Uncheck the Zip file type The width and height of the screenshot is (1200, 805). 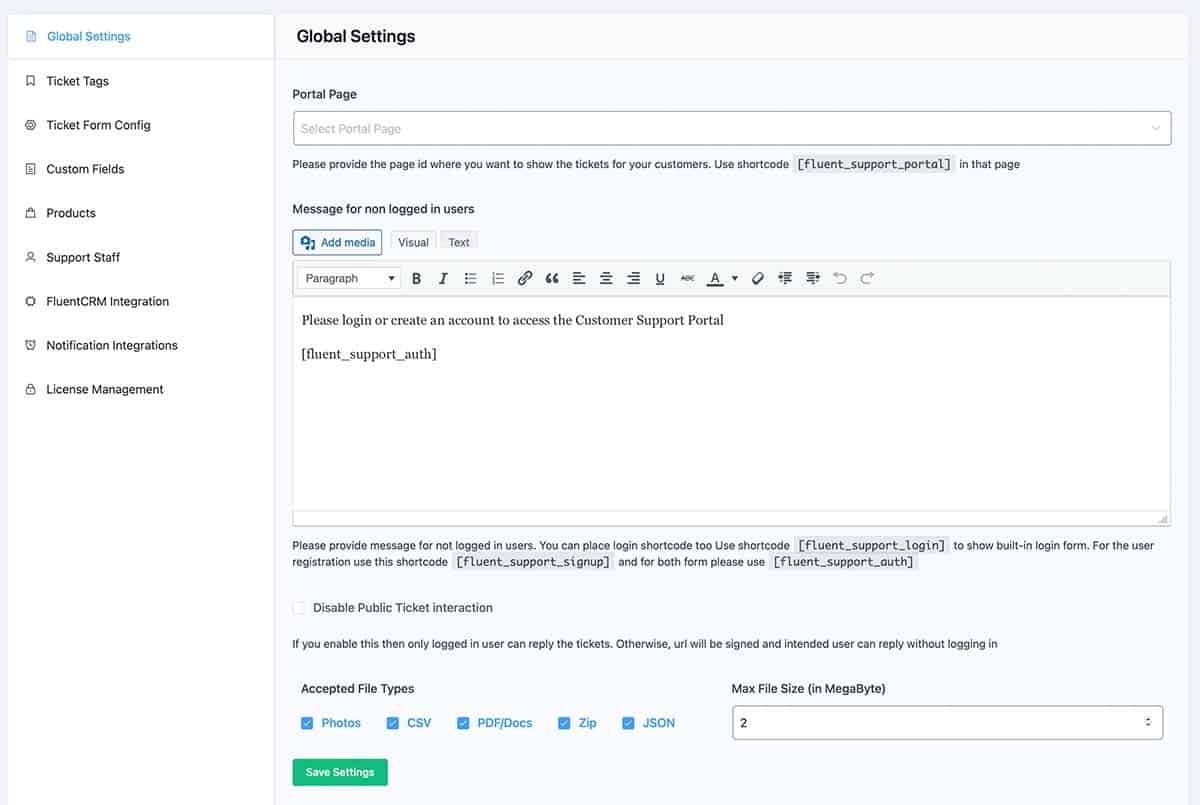[x=564, y=723]
